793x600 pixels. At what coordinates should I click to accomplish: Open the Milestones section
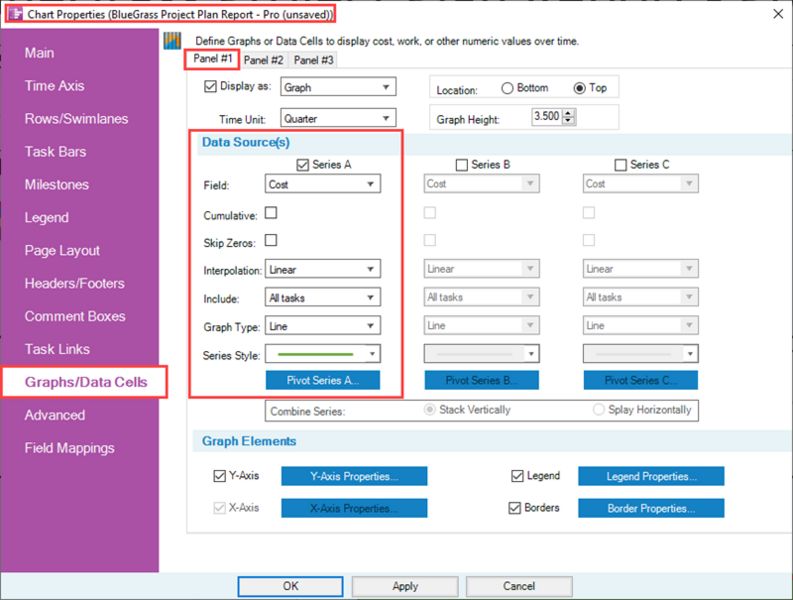point(57,185)
